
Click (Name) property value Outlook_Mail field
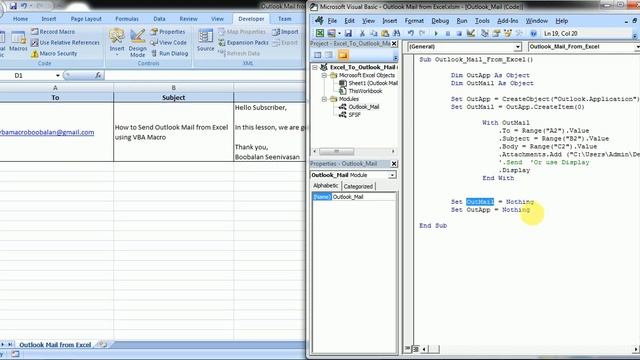364,197
